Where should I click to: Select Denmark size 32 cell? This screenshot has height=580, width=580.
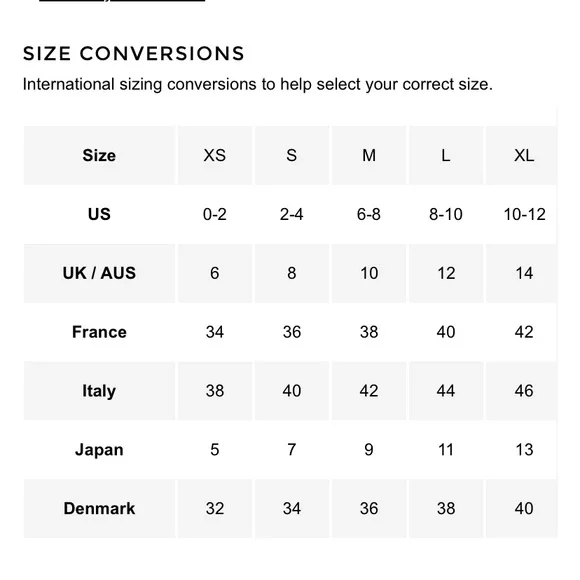(x=215, y=508)
